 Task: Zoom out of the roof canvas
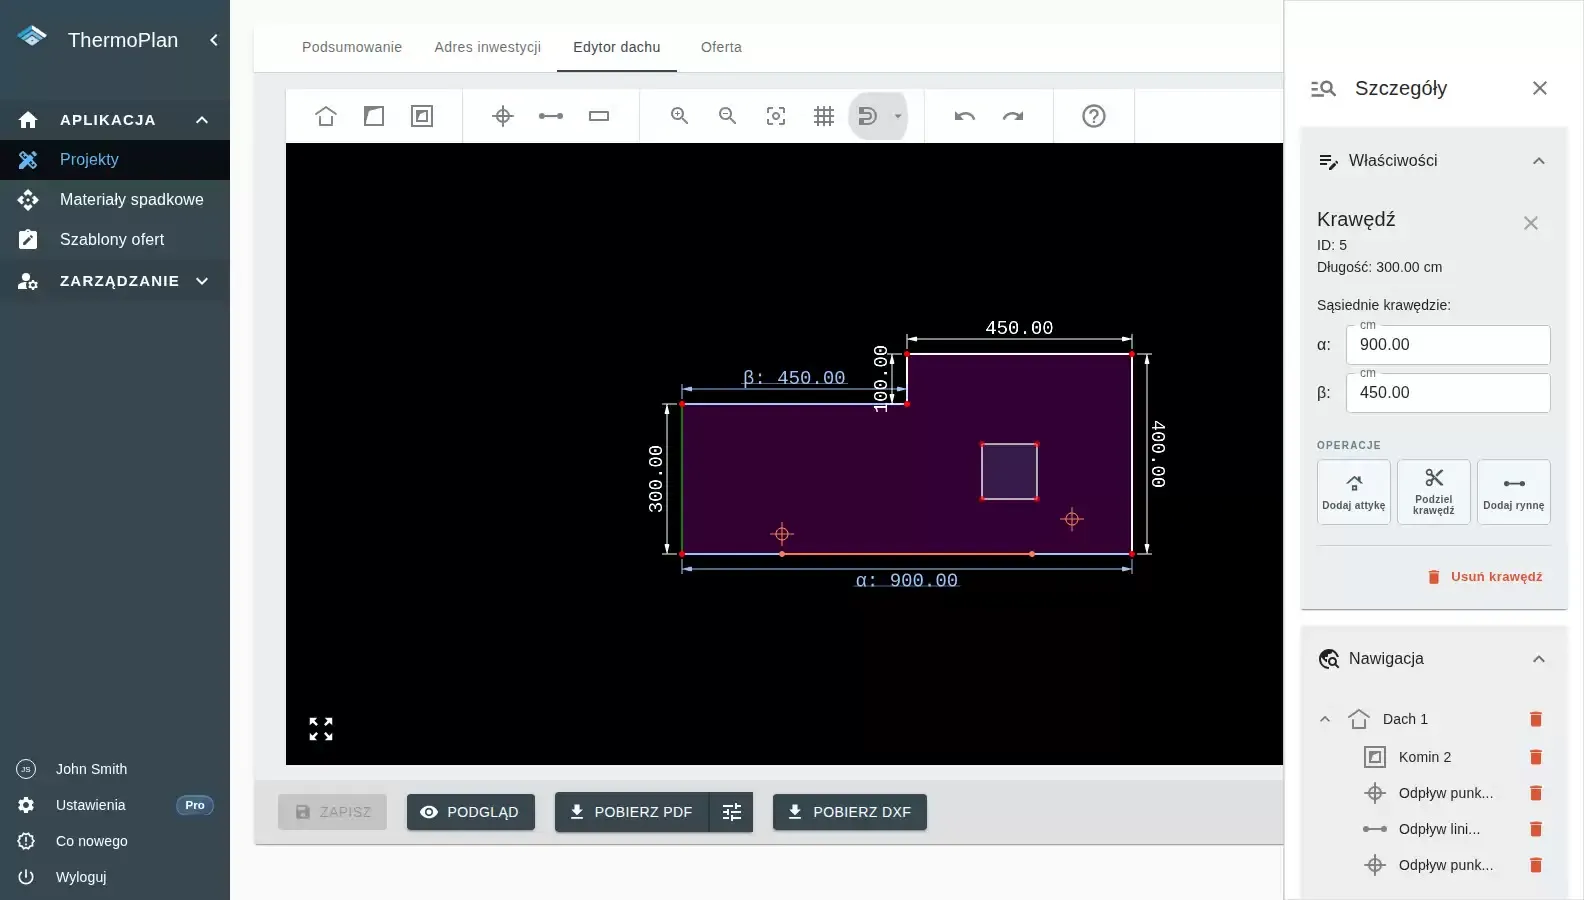(728, 116)
